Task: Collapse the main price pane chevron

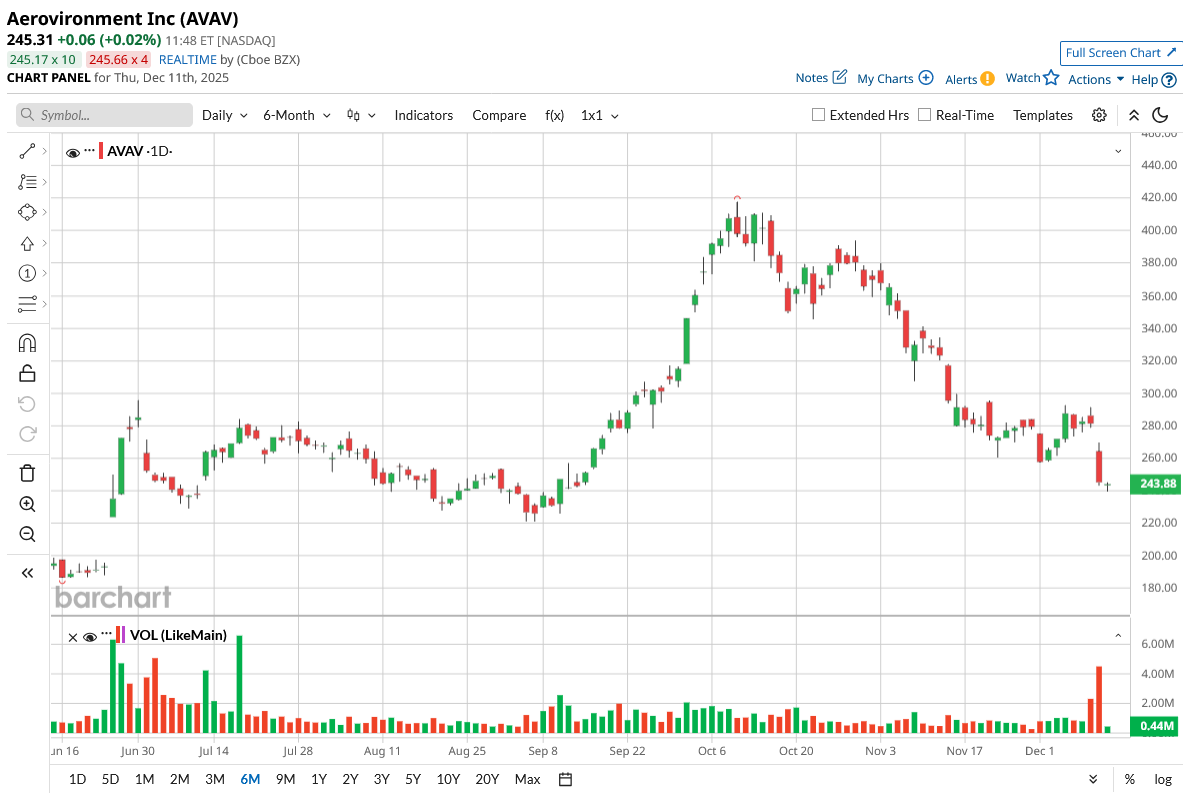Action: pyautogui.click(x=1118, y=152)
